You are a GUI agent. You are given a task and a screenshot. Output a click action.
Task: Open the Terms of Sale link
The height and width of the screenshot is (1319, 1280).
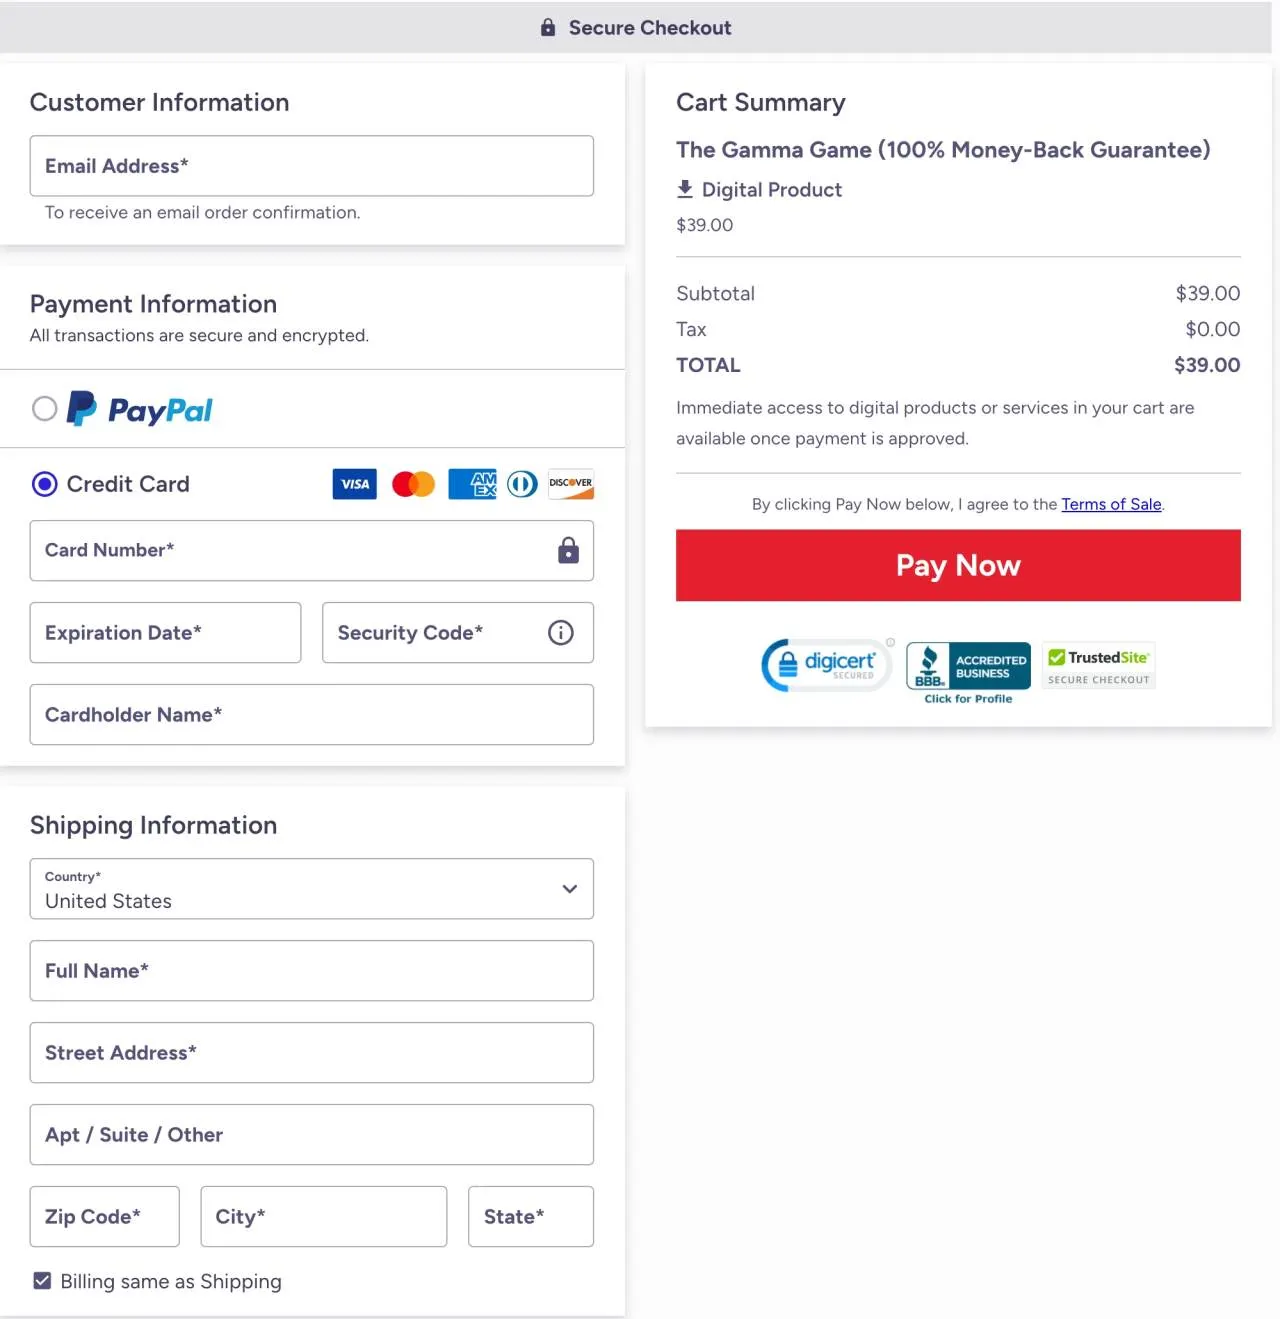[1111, 504]
